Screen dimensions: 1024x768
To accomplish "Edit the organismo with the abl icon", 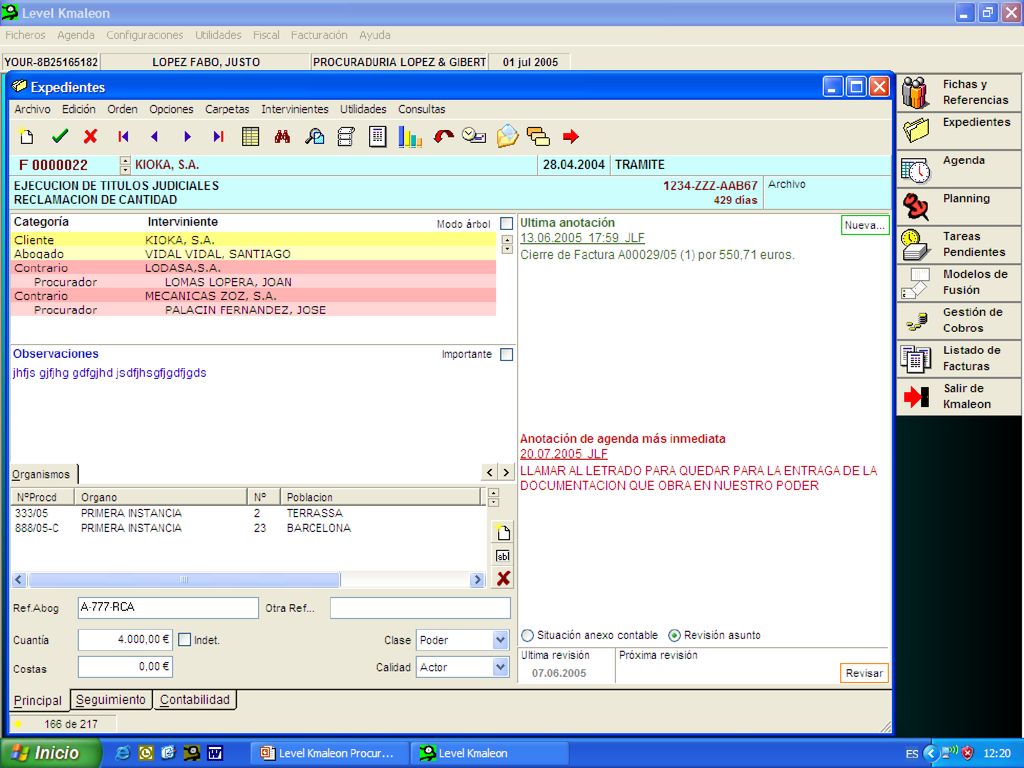I will (x=503, y=556).
